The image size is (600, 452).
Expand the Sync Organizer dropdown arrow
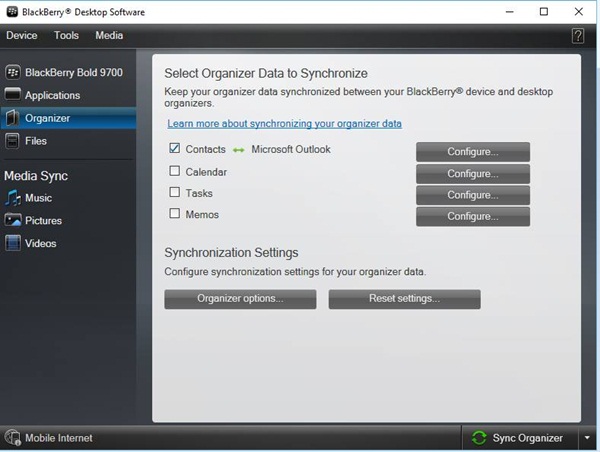pos(587,438)
